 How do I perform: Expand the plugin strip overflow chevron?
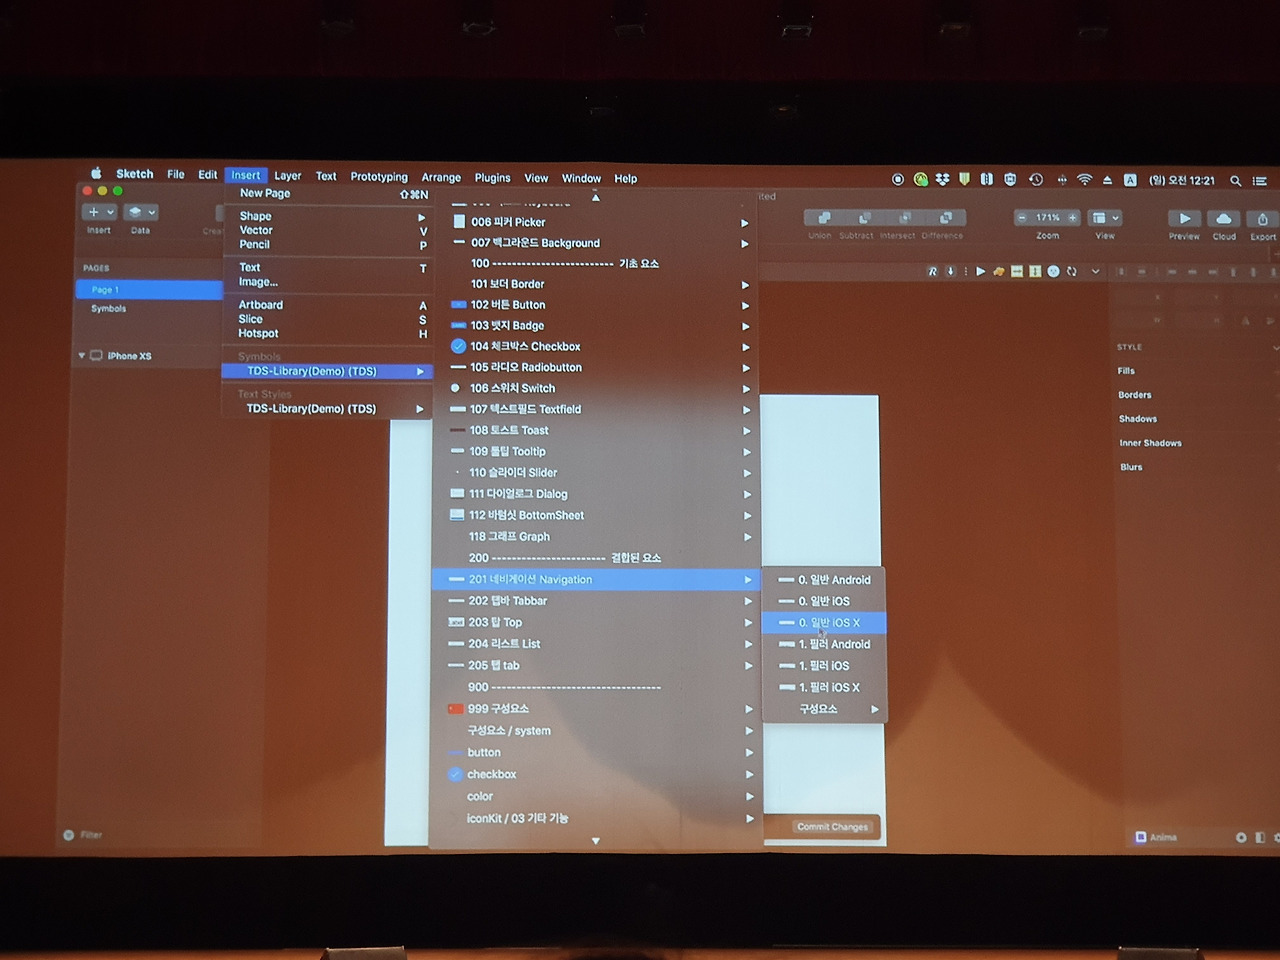coord(1095,271)
